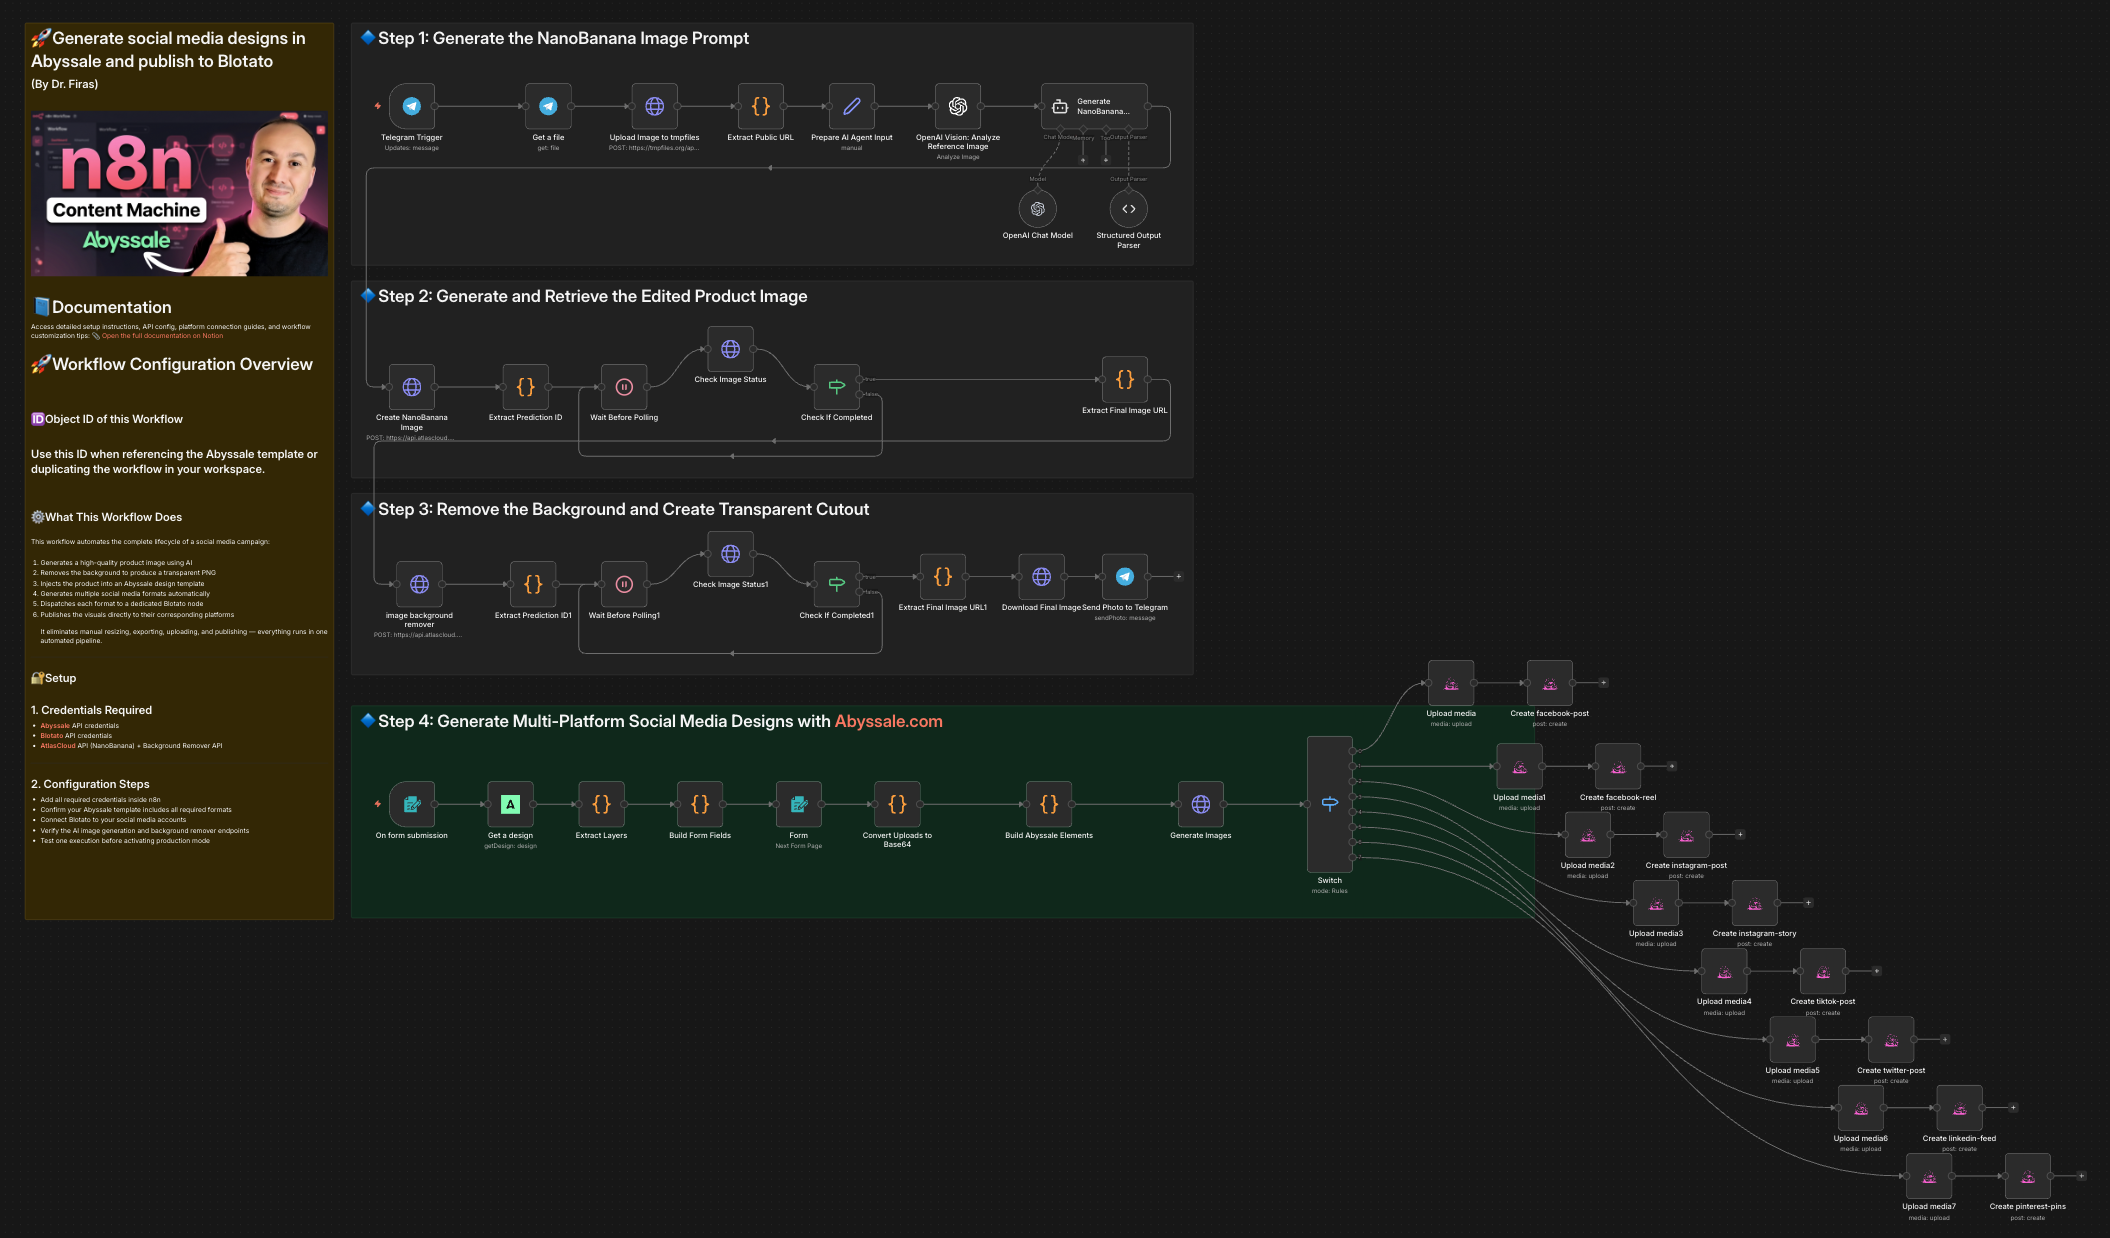2110x1238 pixels.
Task: Open the OpenAI Chat Model node
Action: pyautogui.click(x=1037, y=209)
